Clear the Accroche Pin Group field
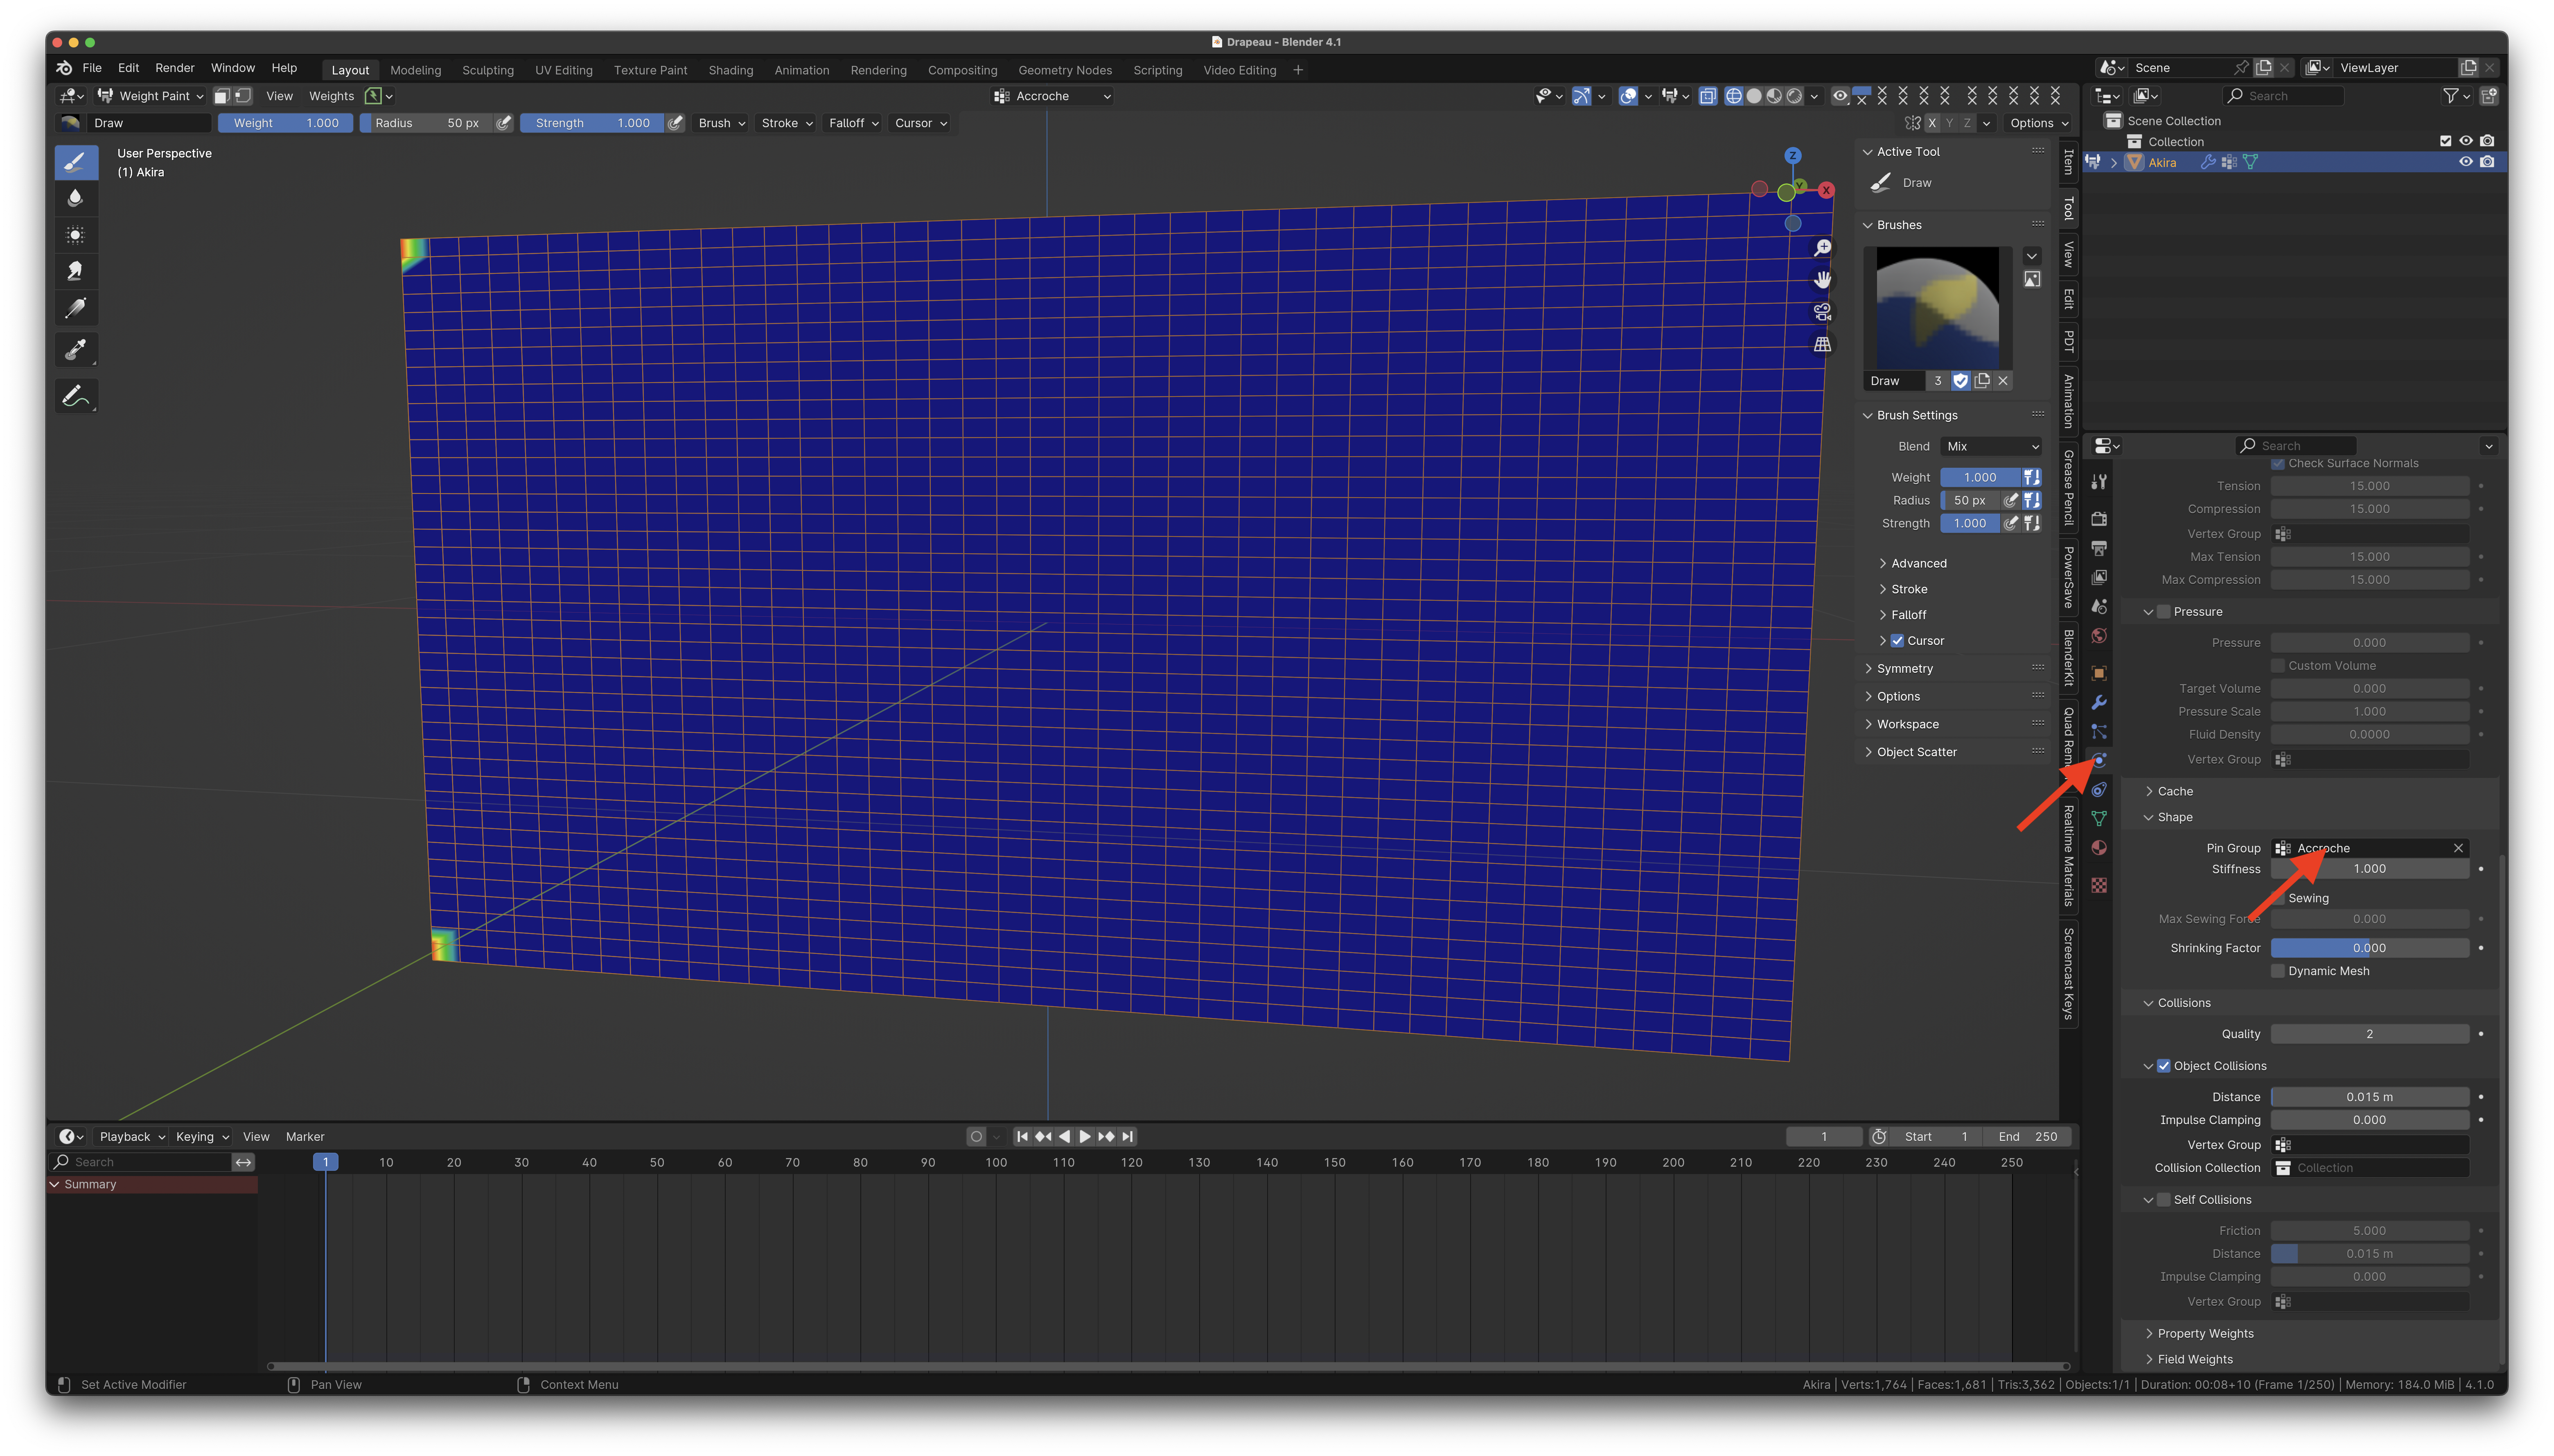The width and height of the screenshot is (2554, 1456). pos(2458,848)
